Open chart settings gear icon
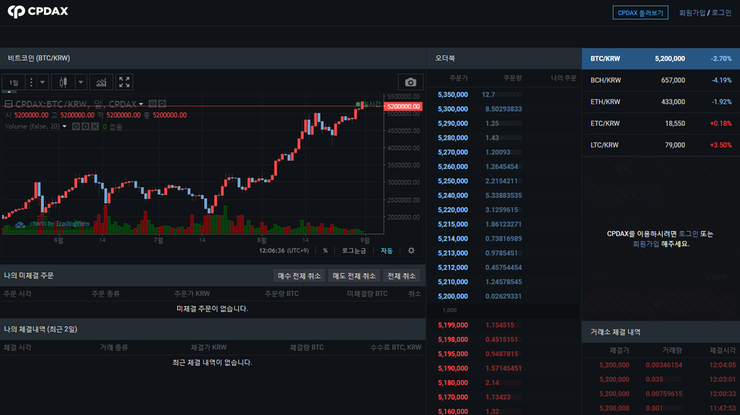 (411, 251)
